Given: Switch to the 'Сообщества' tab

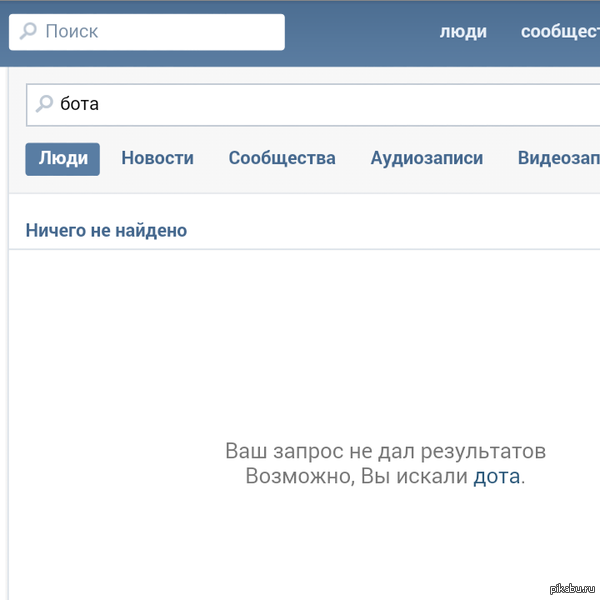Looking at the screenshot, I should (x=282, y=158).
